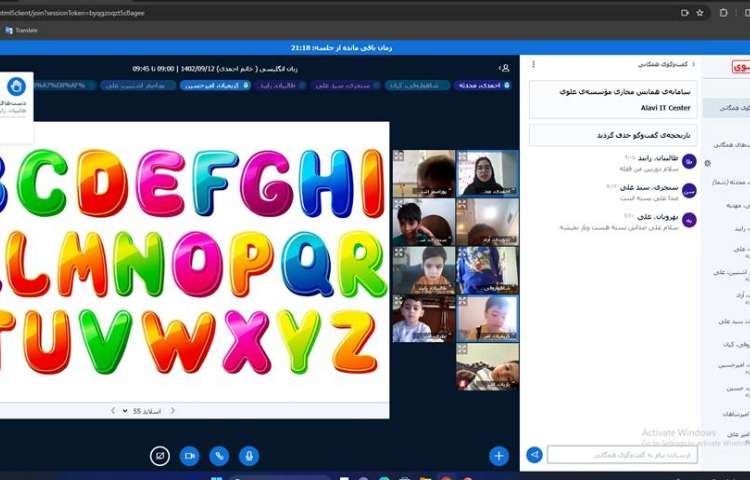
Task: Open the three-dot chat options menu
Action: click(x=533, y=64)
